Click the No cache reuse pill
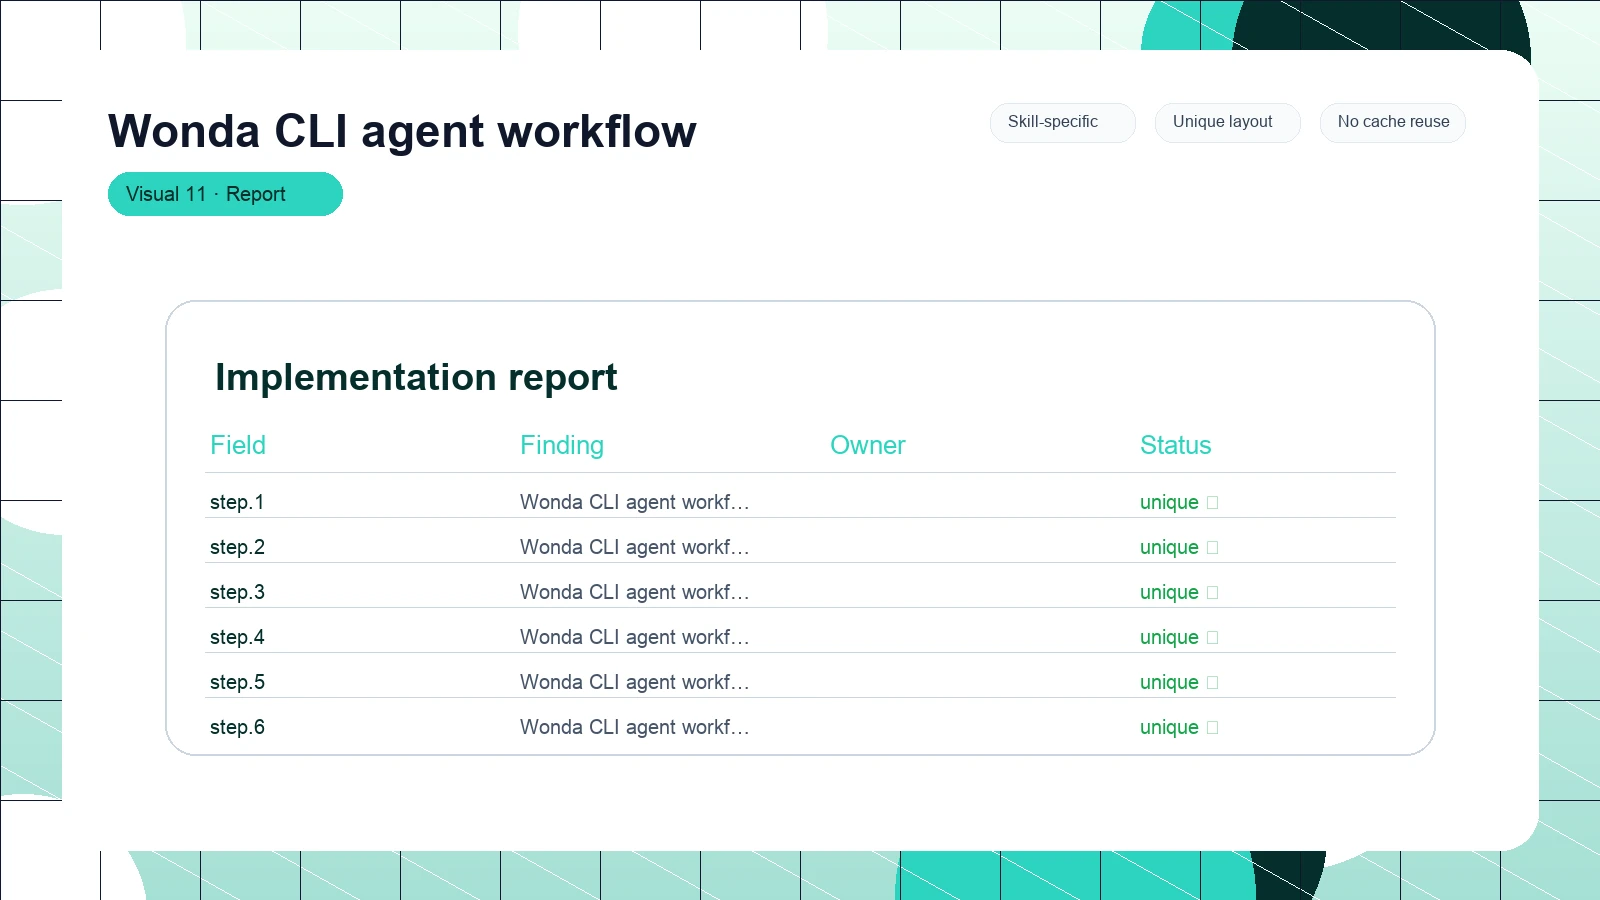Screen dimensions: 1600x900 click(x=1393, y=123)
